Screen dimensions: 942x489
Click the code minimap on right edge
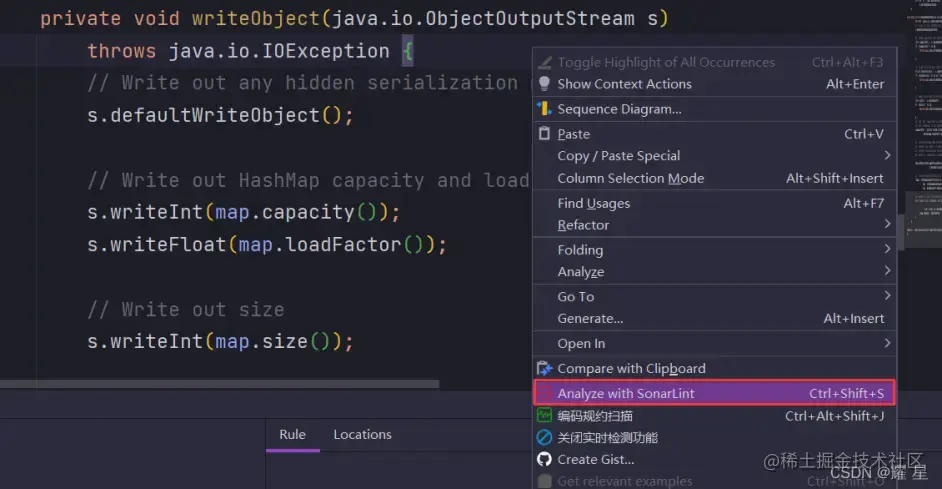(922, 126)
